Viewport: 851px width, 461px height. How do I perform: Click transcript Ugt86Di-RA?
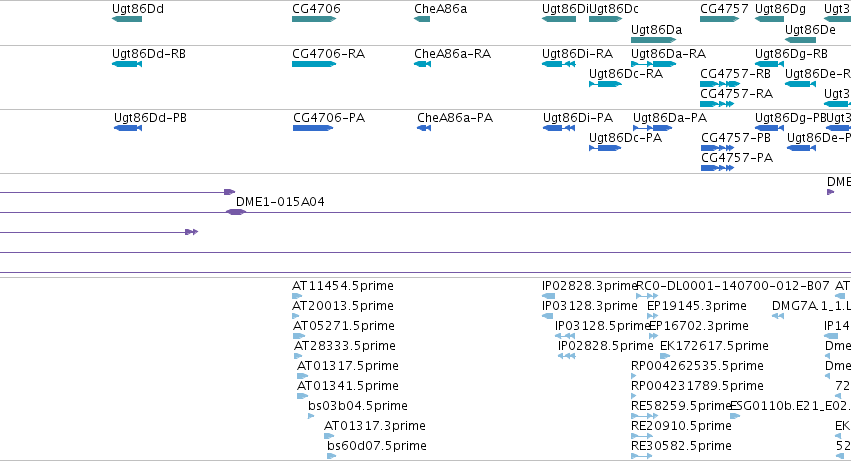pos(558,64)
